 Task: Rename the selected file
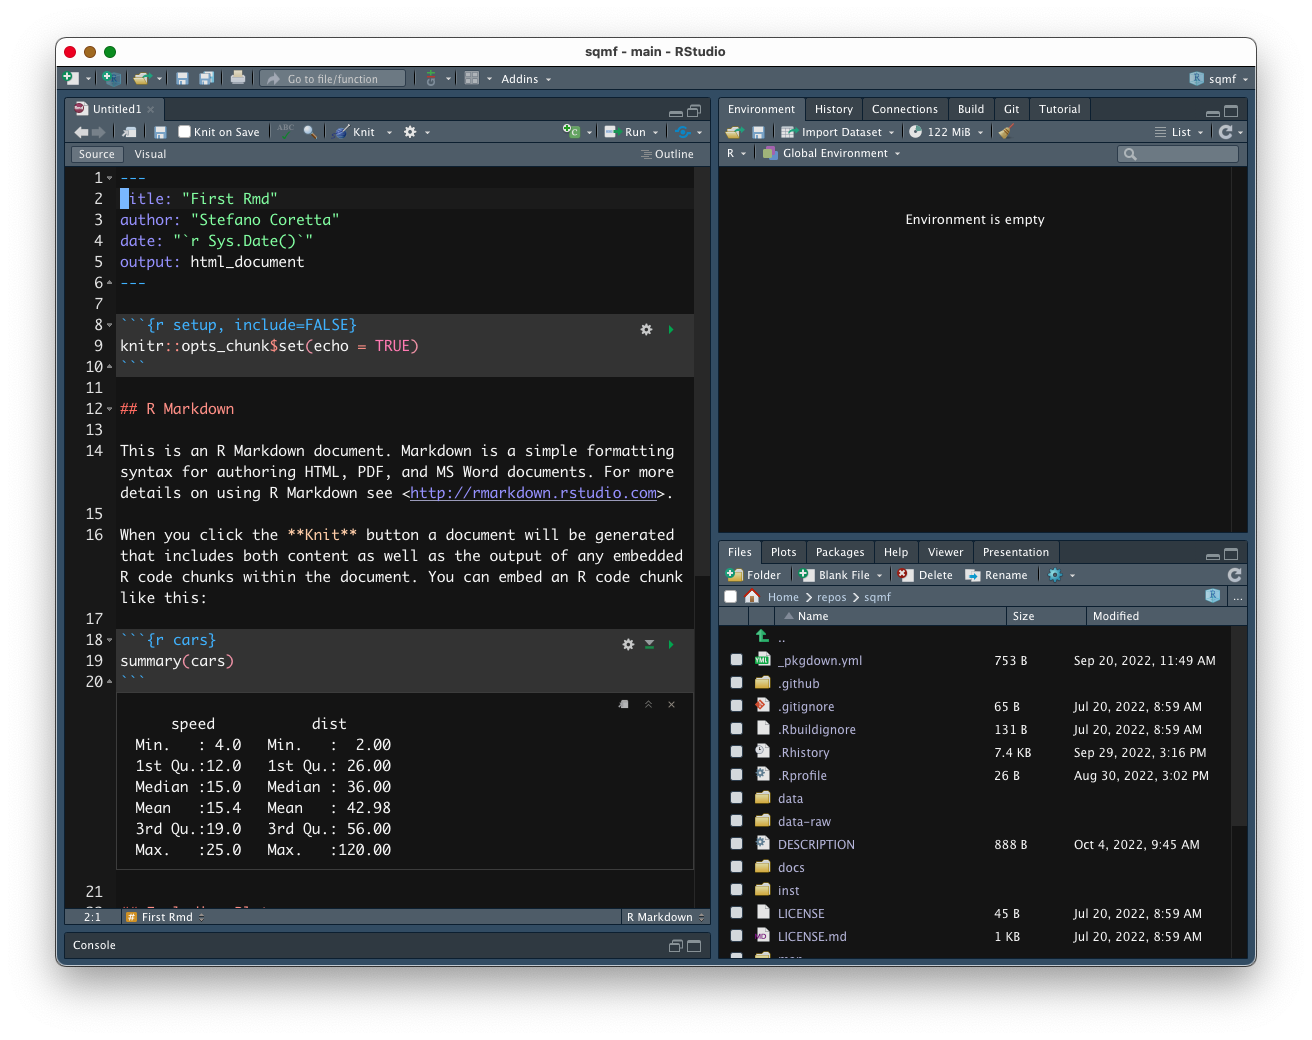point(996,575)
